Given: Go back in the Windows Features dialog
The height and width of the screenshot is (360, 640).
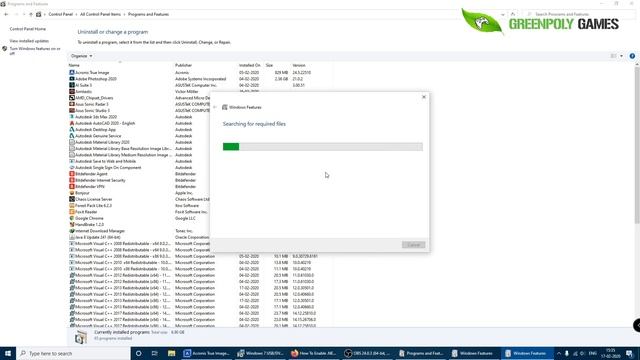Looking at the screenshot, I should (215, 107).
